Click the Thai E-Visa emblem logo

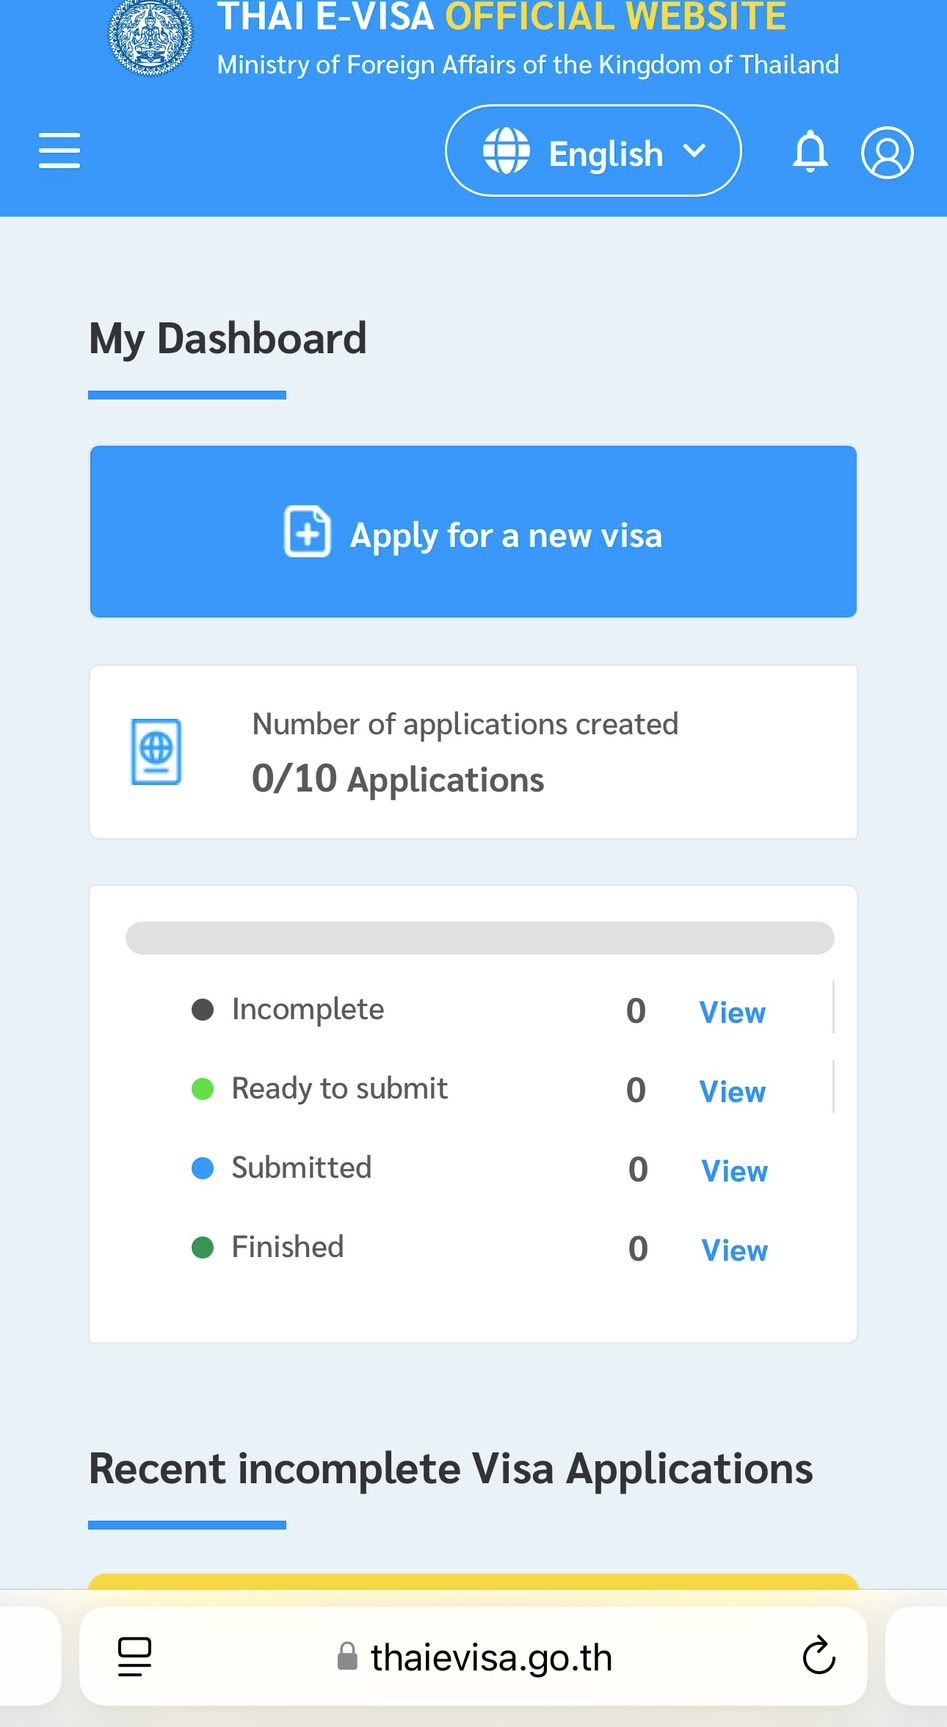tap(151, 37)
